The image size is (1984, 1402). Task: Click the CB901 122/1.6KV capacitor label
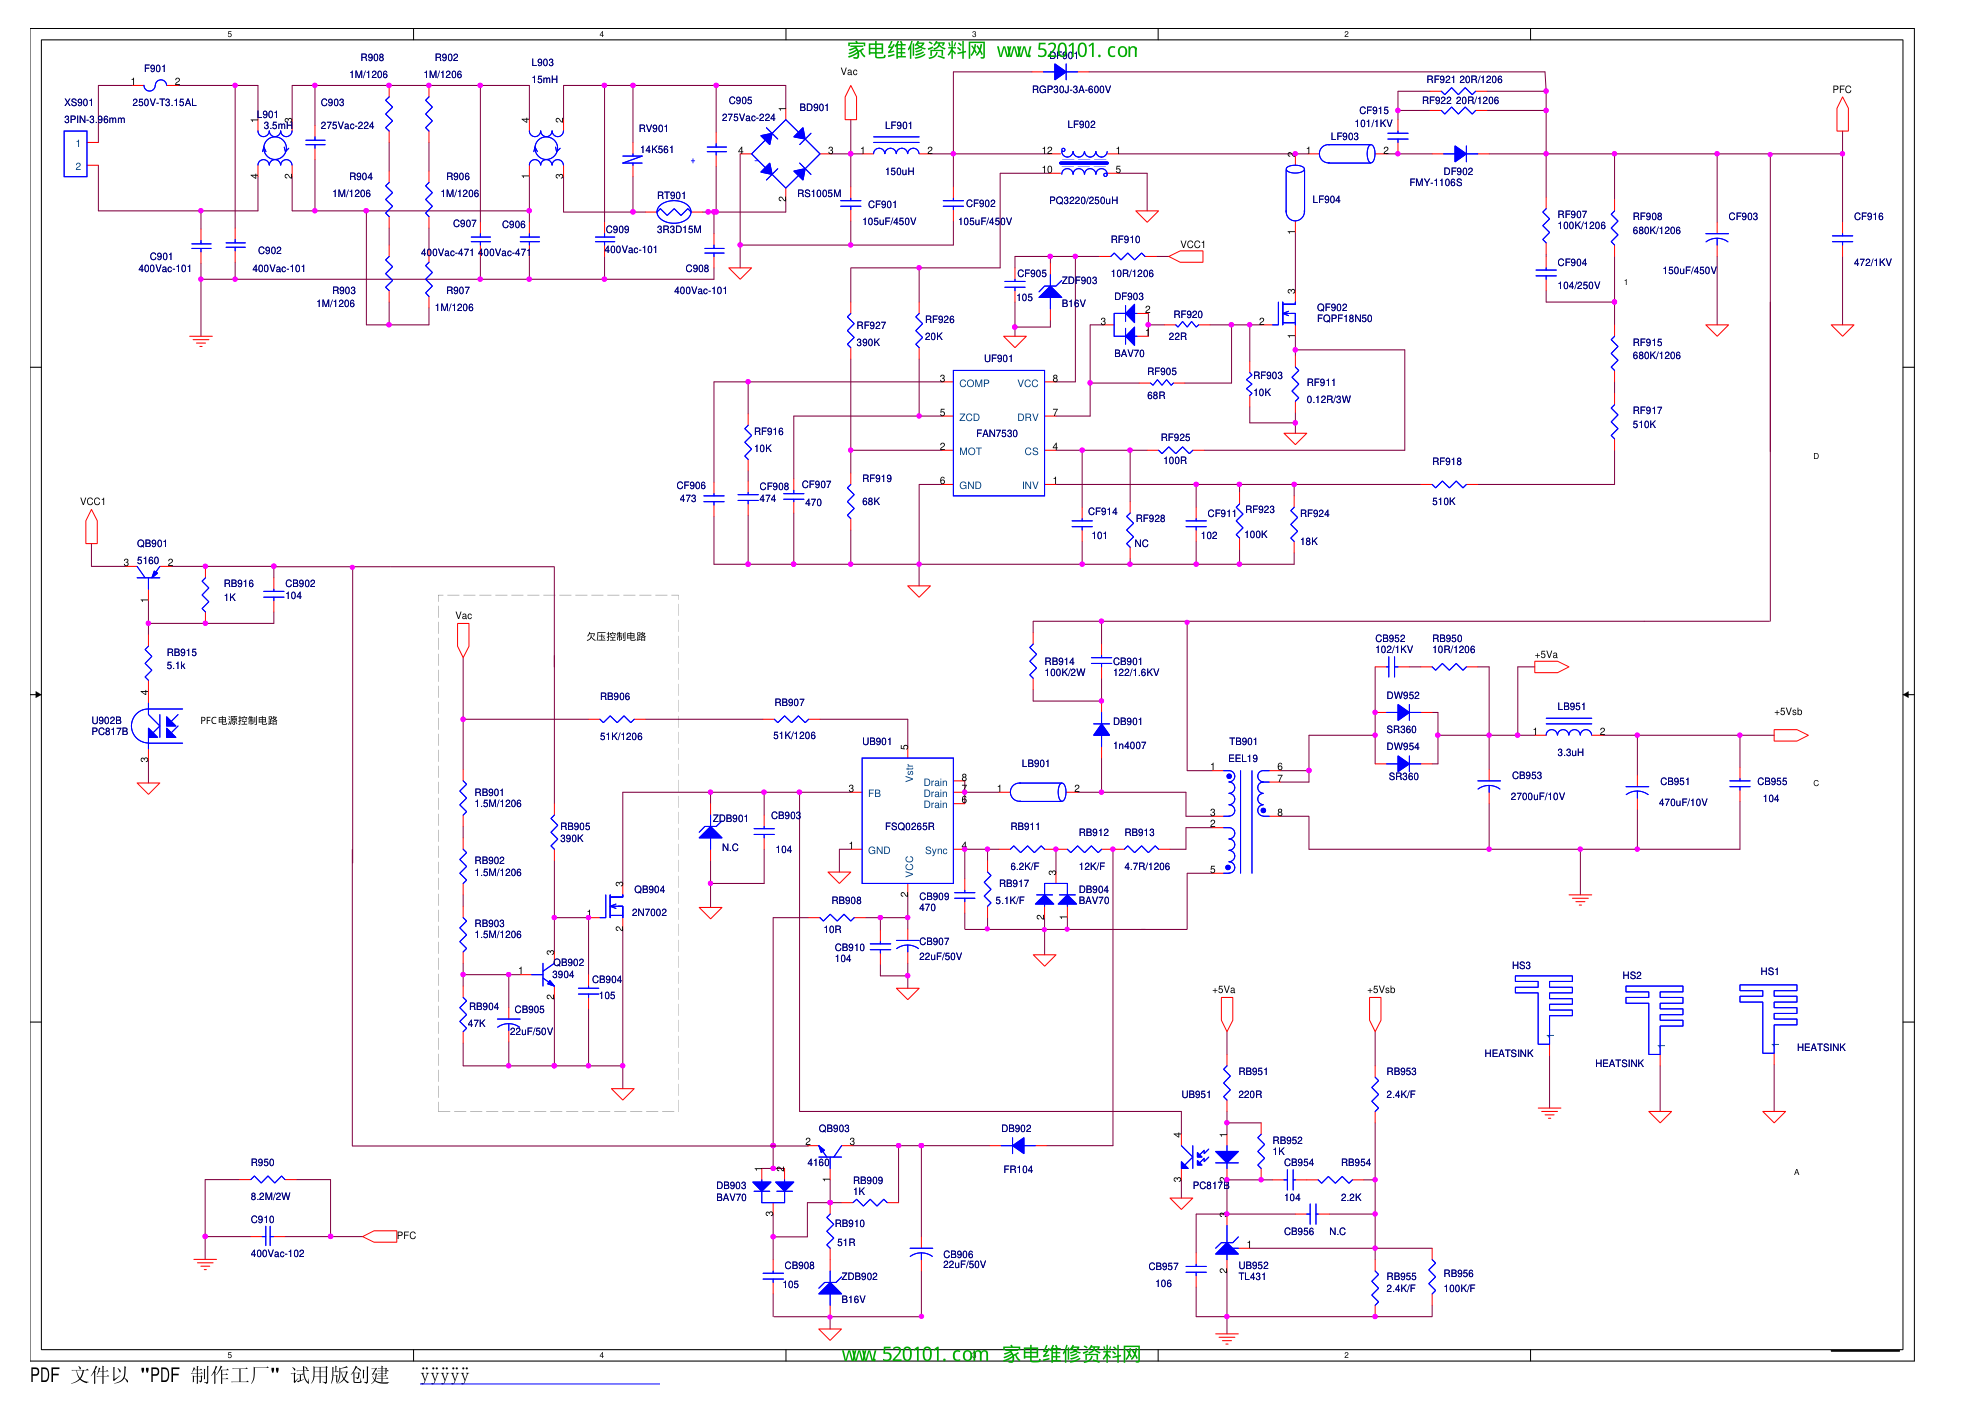coord(1136,667)
